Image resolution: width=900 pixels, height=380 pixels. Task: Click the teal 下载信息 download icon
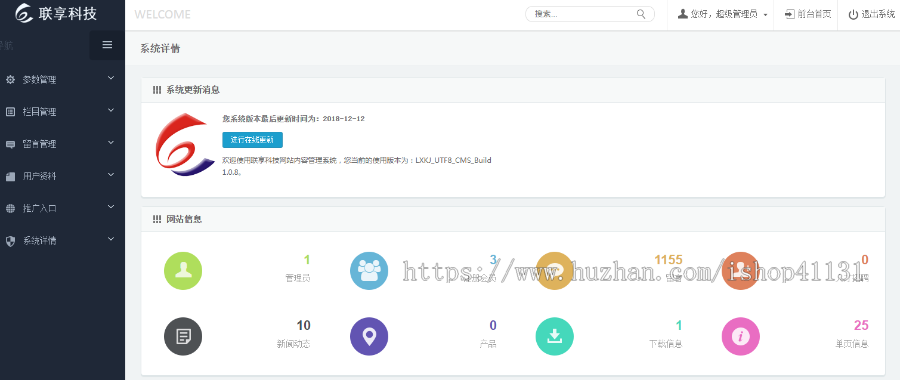coord(554,336)
